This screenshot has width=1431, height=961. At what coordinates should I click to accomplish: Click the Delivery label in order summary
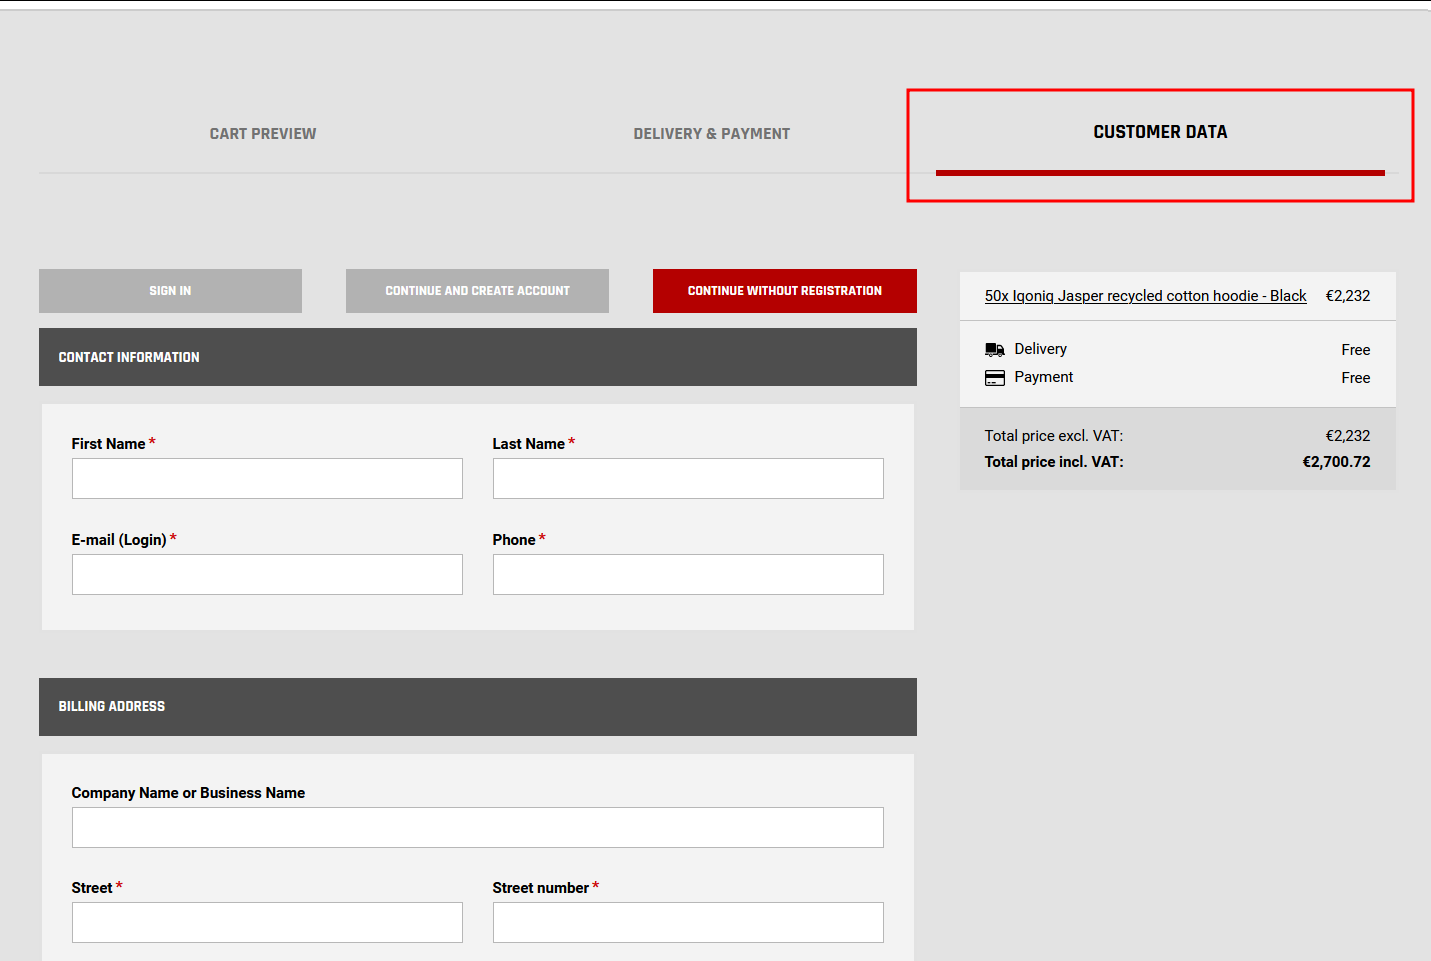click(x=1040, y=349)
